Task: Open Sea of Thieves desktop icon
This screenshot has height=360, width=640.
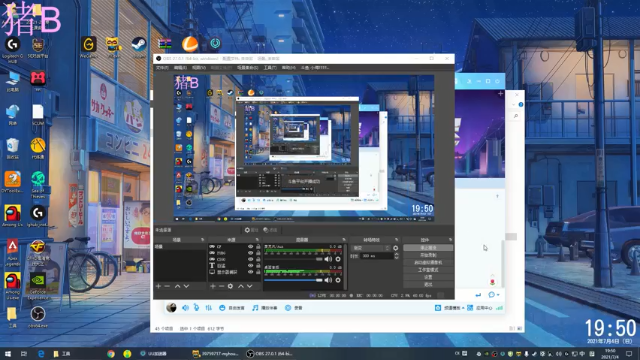Action: pyautogui.click(x=38, y=185)
